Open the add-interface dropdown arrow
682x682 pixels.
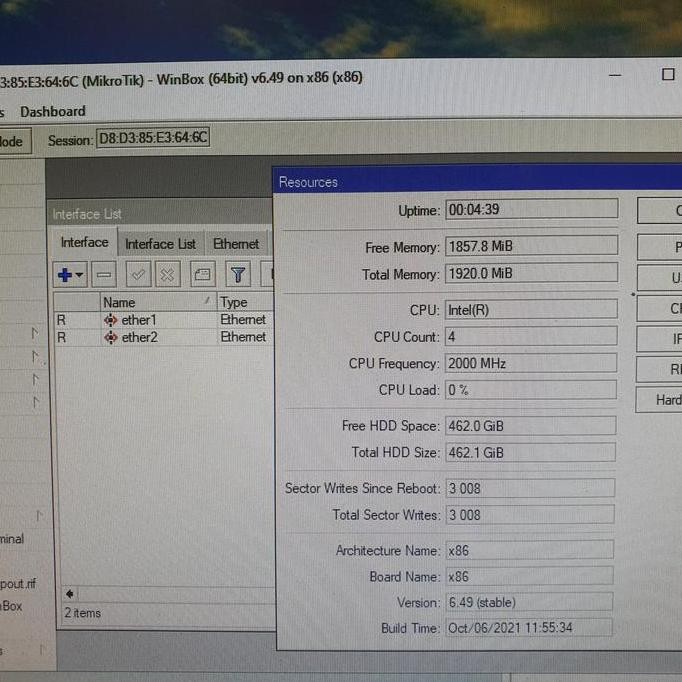pos(80,275)
